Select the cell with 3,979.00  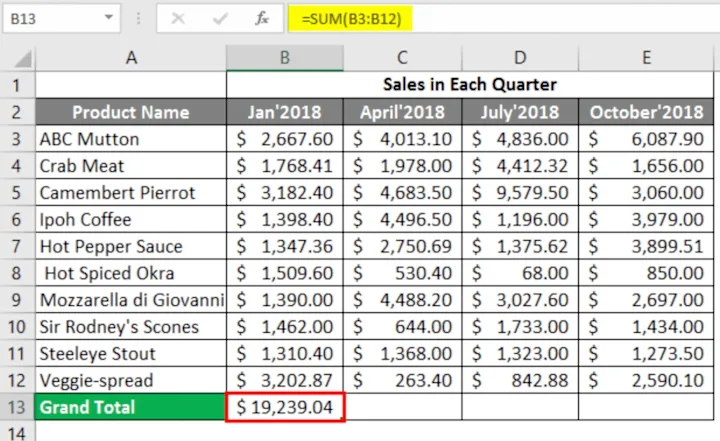(646, 220)
